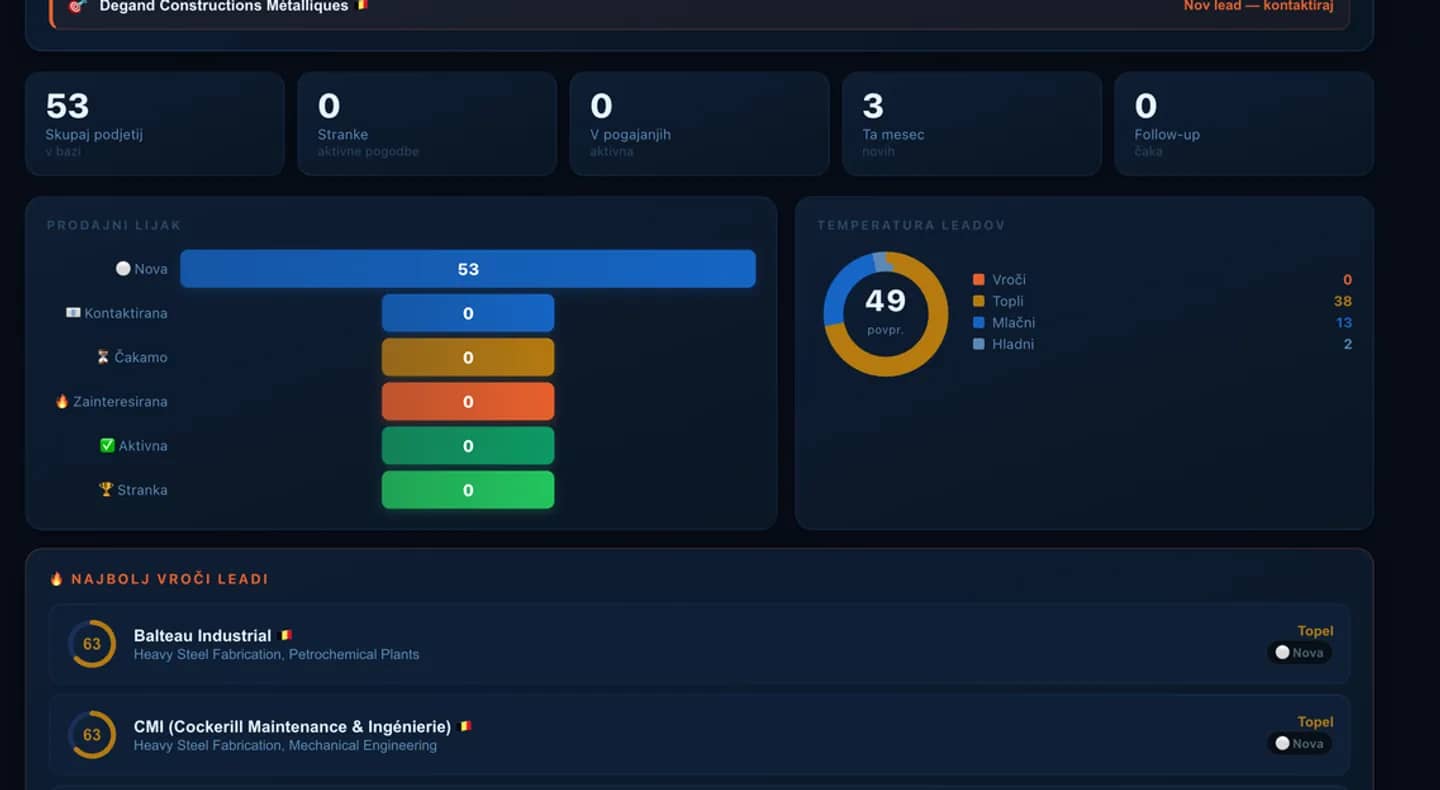Viewport: 1440px width, 790px height.
Task: Click the blue Mlačni legend swatch
Action: tap(979, 323)
